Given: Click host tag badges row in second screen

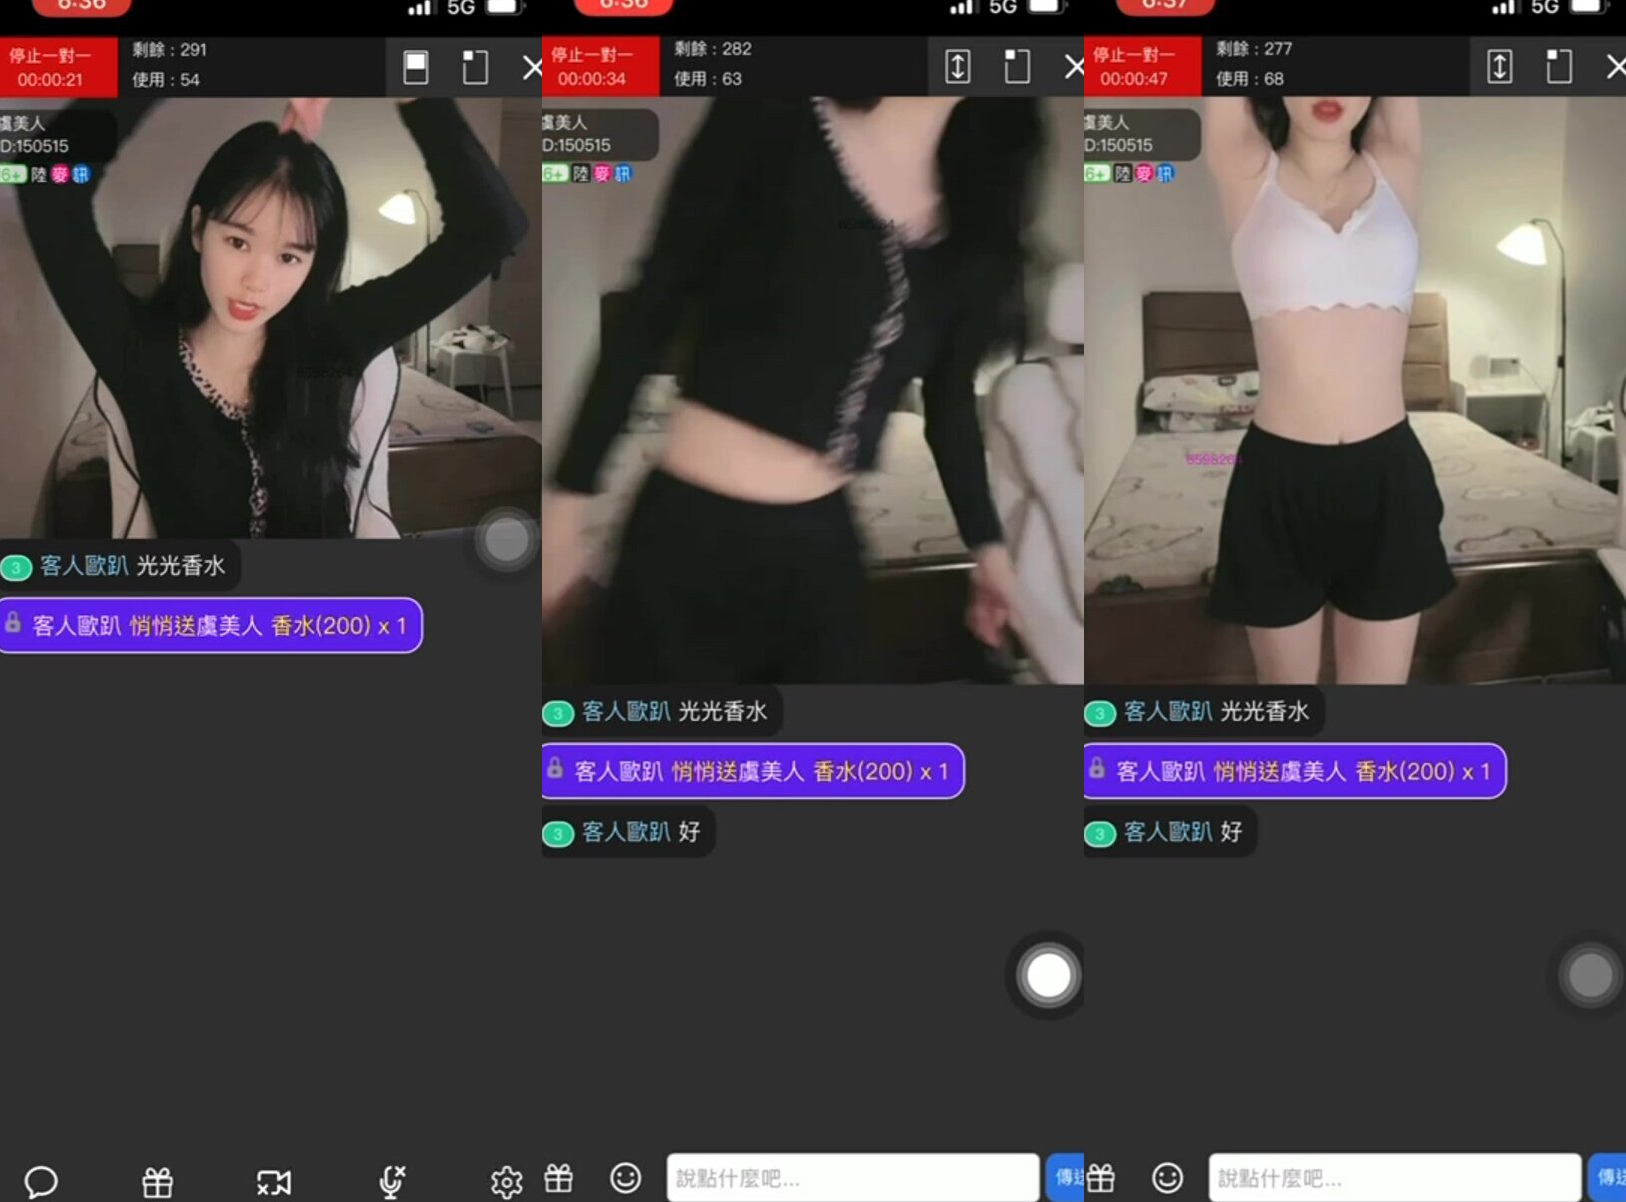Looking at the screenshot, I should (x=587, y=174).
